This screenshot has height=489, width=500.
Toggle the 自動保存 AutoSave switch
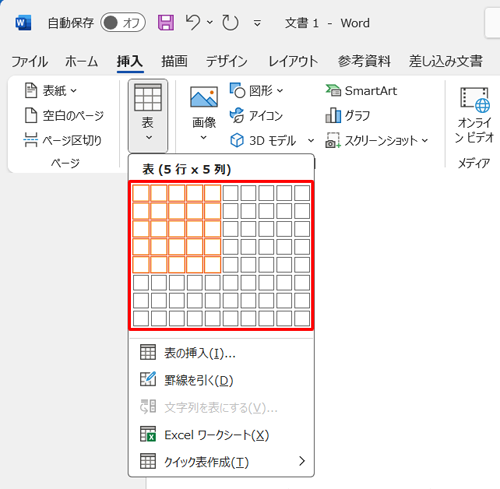tap(123, 23)
